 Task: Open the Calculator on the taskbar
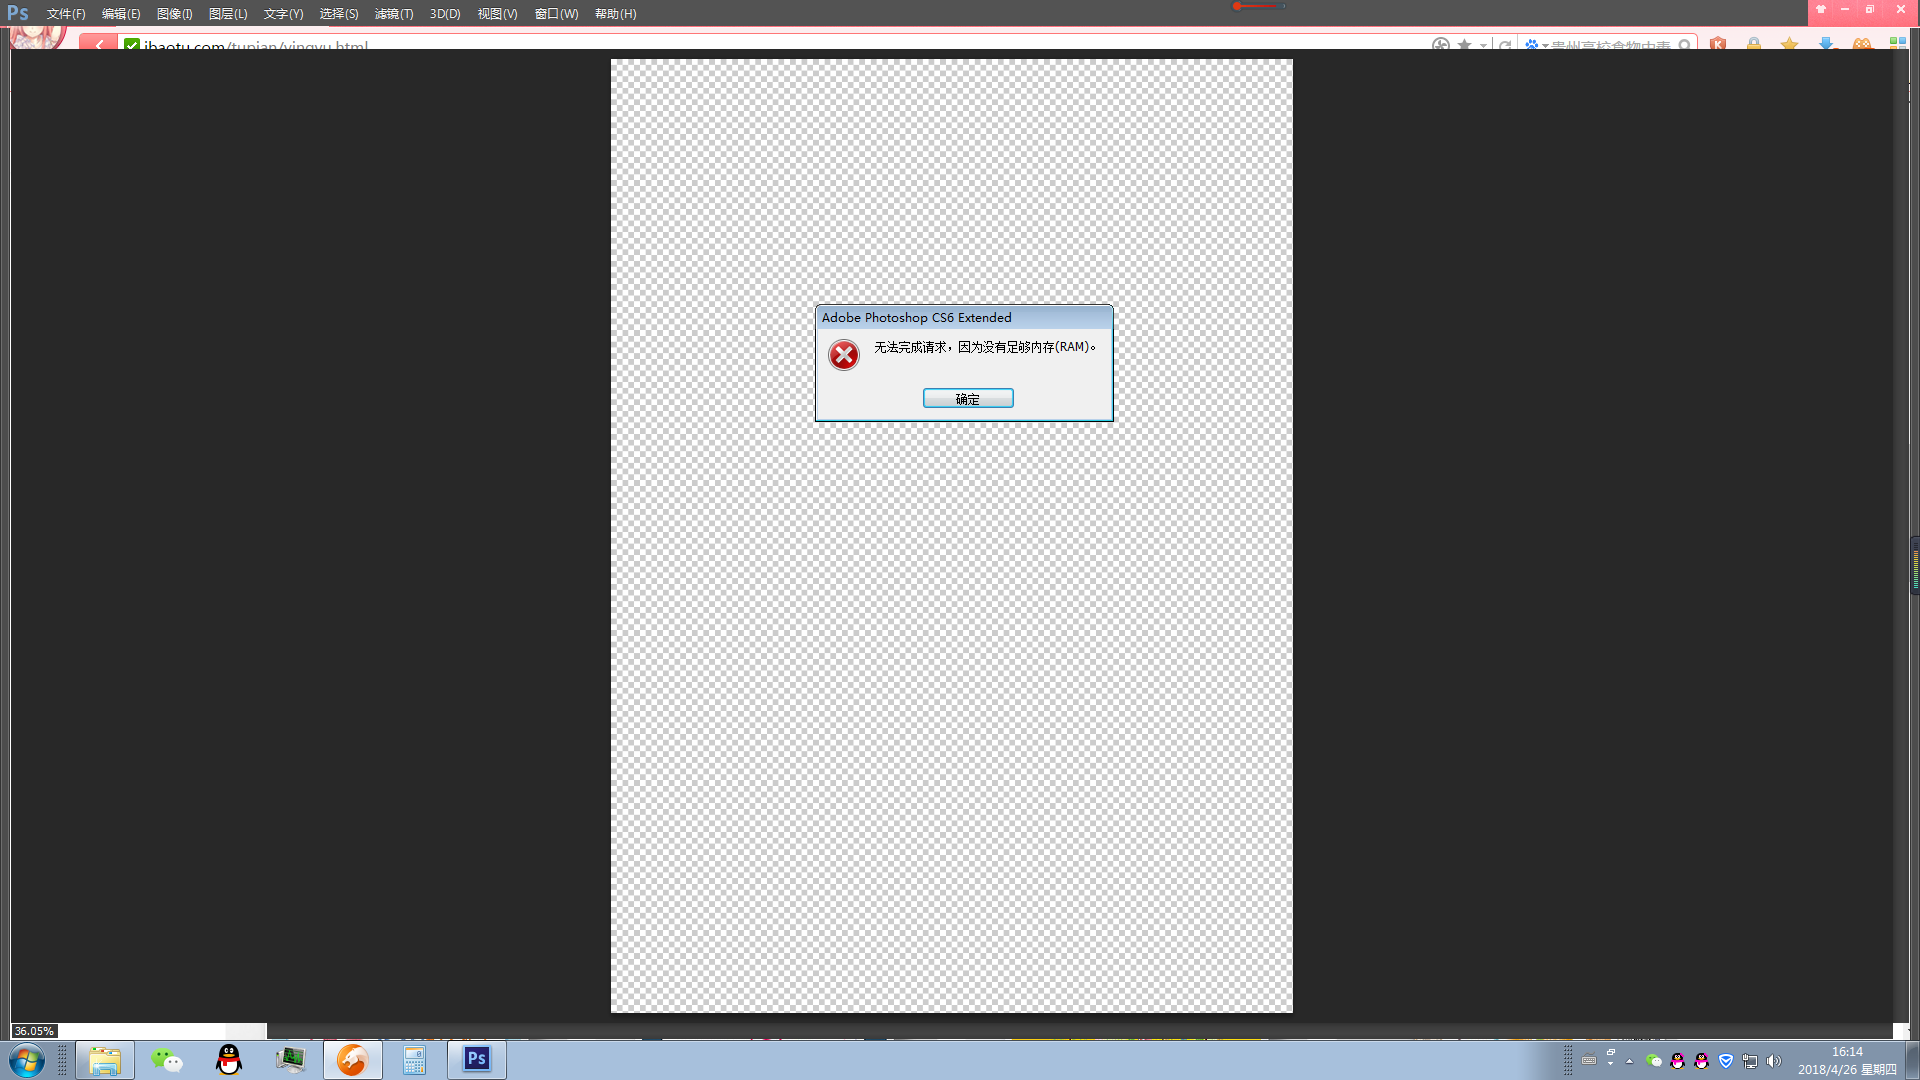414,1060
